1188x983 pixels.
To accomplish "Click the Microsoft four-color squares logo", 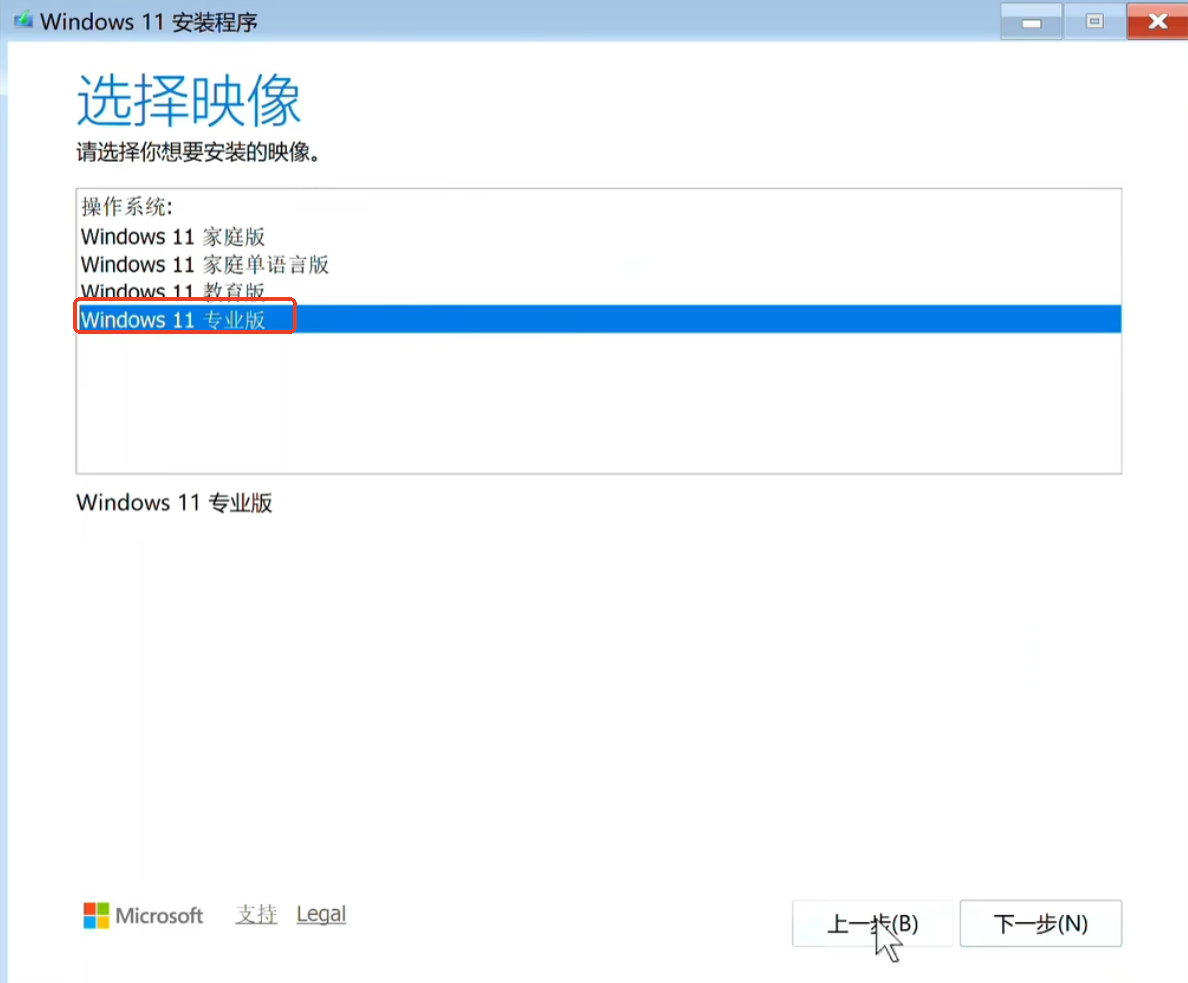I will (x=96, y=915).
